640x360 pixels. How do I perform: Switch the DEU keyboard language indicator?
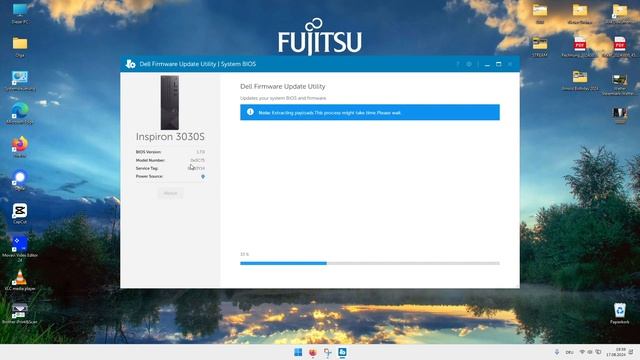[569, 352]
